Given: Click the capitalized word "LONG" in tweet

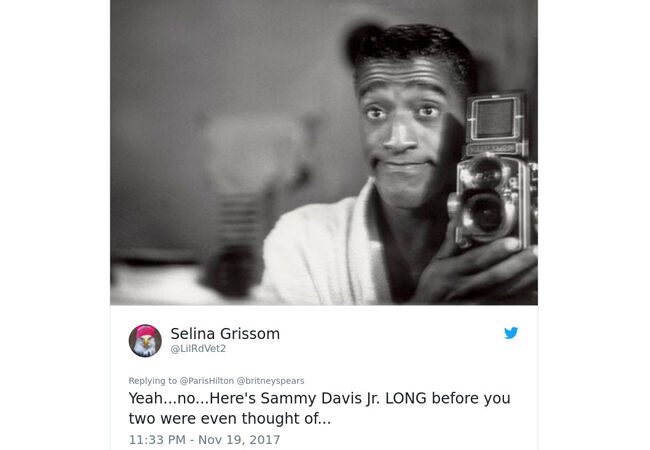Looking at the screenshot, I should [x=406, y=398].
